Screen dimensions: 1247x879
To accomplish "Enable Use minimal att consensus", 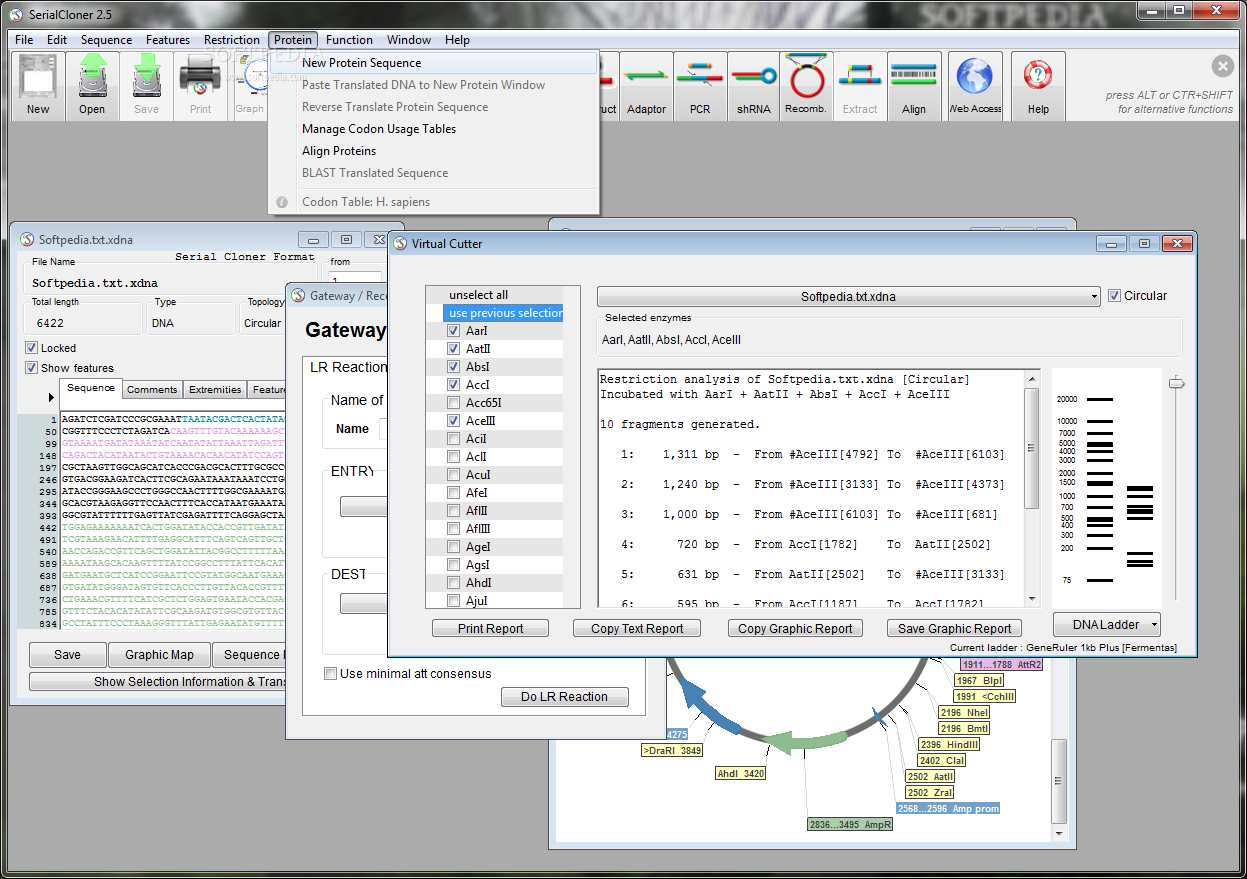I will [330, 674].
